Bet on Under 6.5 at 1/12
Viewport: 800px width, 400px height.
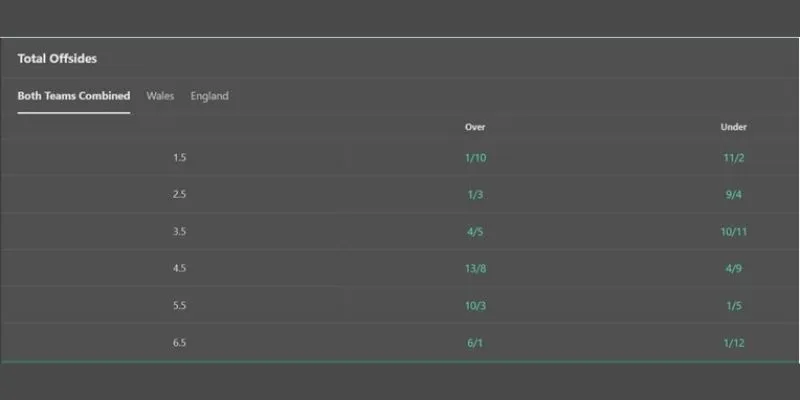[x=733, y=343]
